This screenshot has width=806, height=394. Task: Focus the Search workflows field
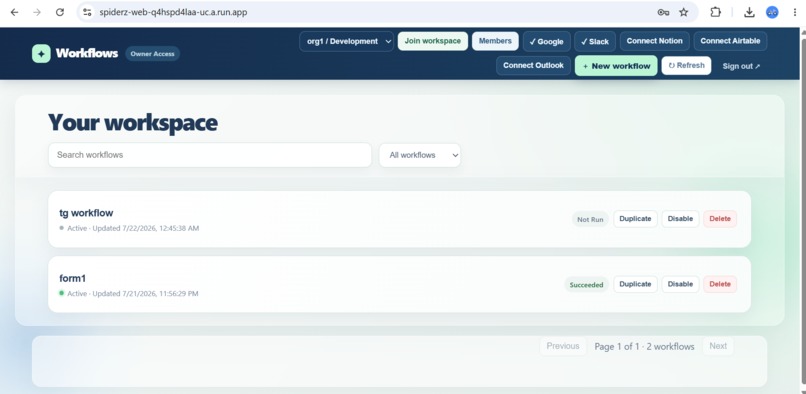tap(210, 155)
